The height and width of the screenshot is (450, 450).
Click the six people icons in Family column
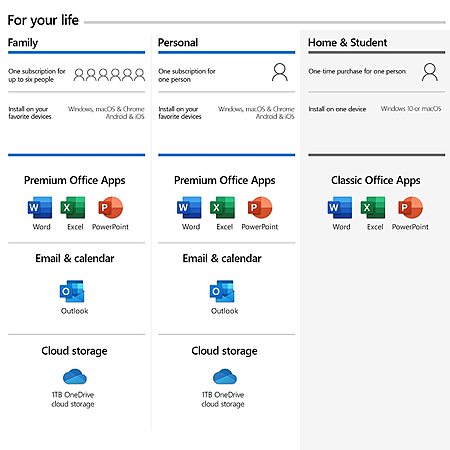[109, 75]
